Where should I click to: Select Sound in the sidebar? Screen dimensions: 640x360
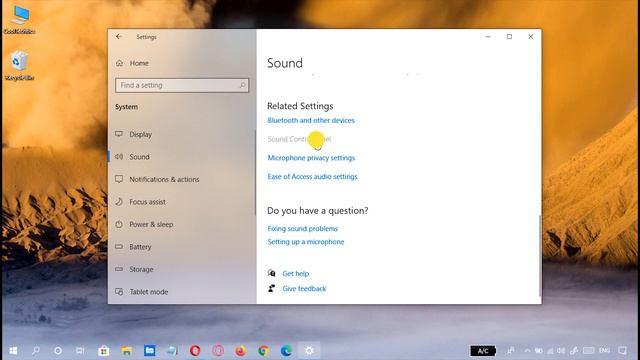pos(139,157)
